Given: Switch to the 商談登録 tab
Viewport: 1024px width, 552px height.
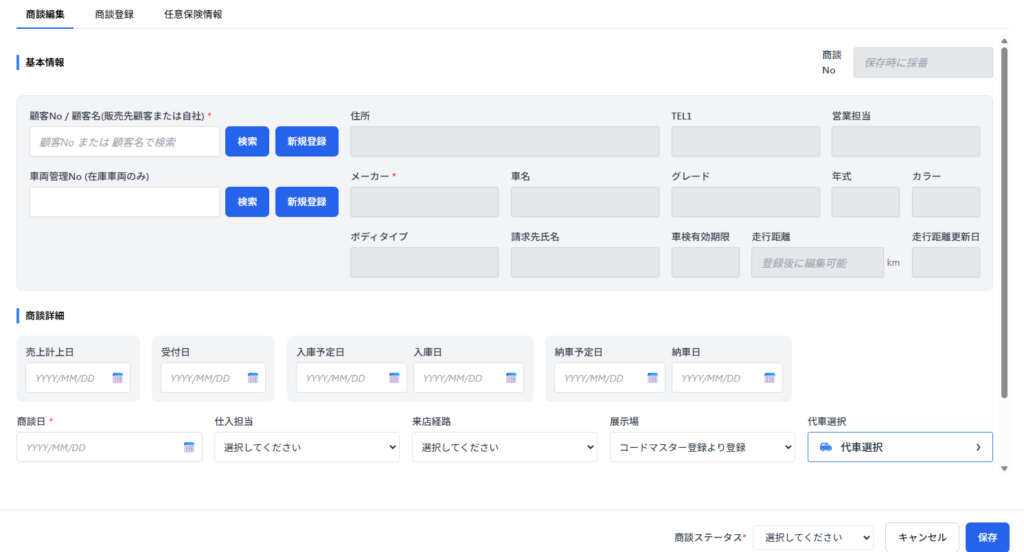Looking at the screenshot, I should pyautogui.click(x=114, y=15).
